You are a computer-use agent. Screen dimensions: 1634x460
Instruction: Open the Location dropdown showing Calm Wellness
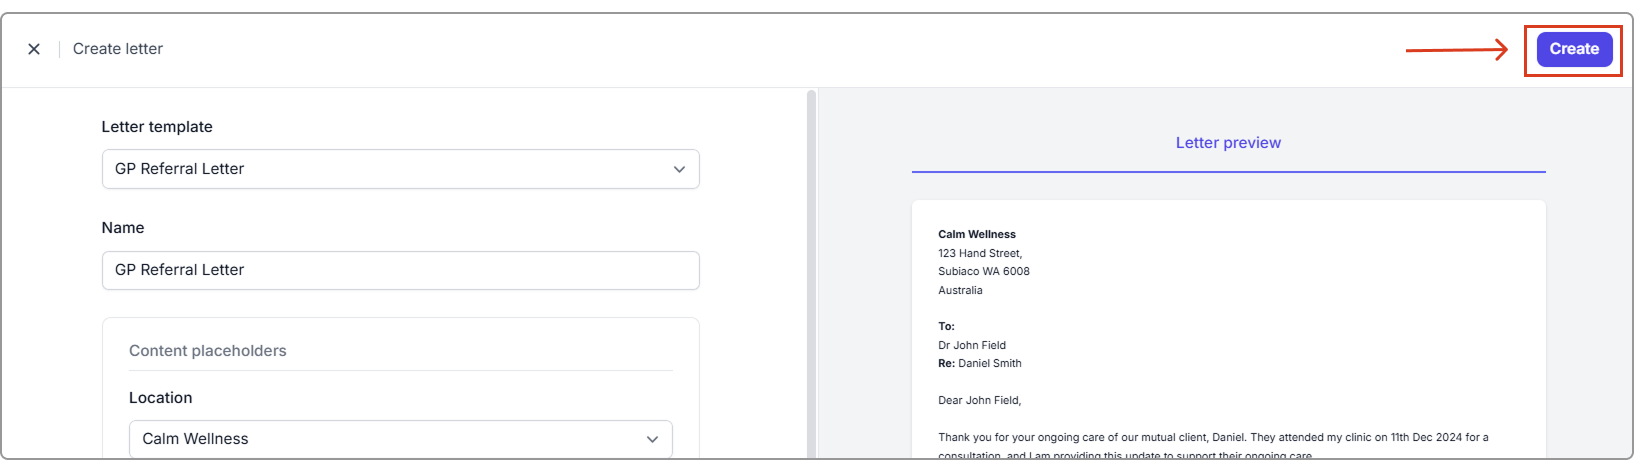pyautogui.click(x=400, y=439)
